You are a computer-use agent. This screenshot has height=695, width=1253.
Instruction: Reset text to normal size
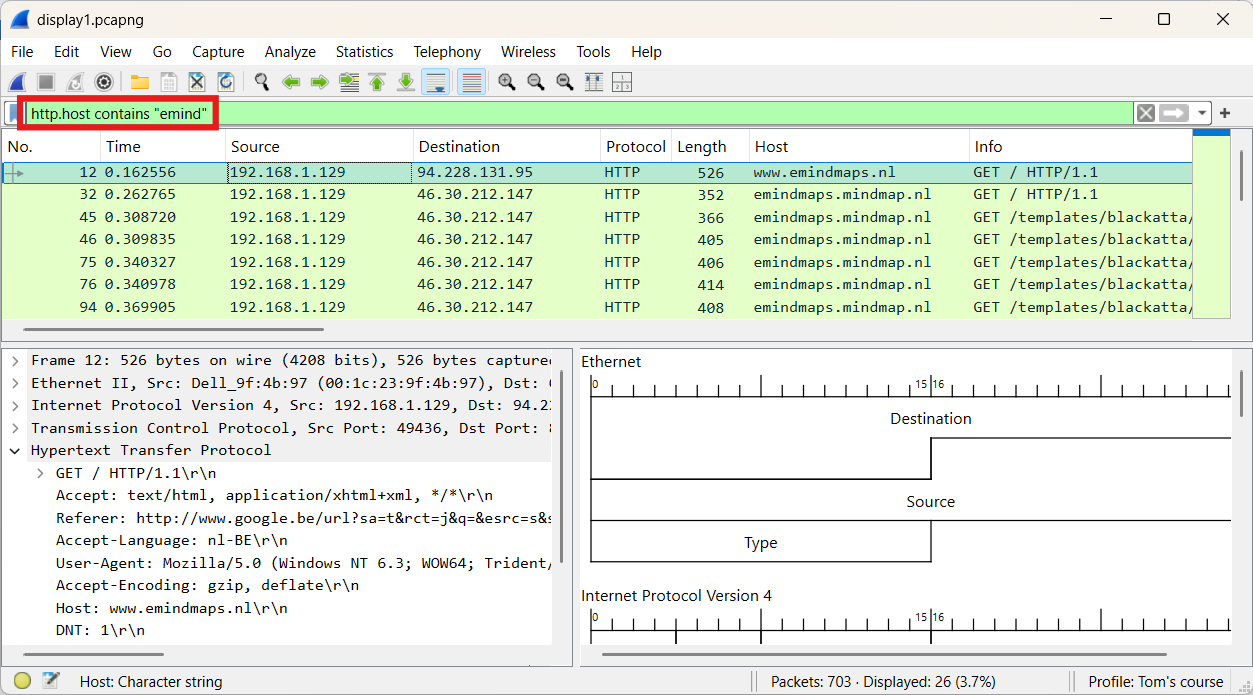pyautogui.click(x=565, y=82)
